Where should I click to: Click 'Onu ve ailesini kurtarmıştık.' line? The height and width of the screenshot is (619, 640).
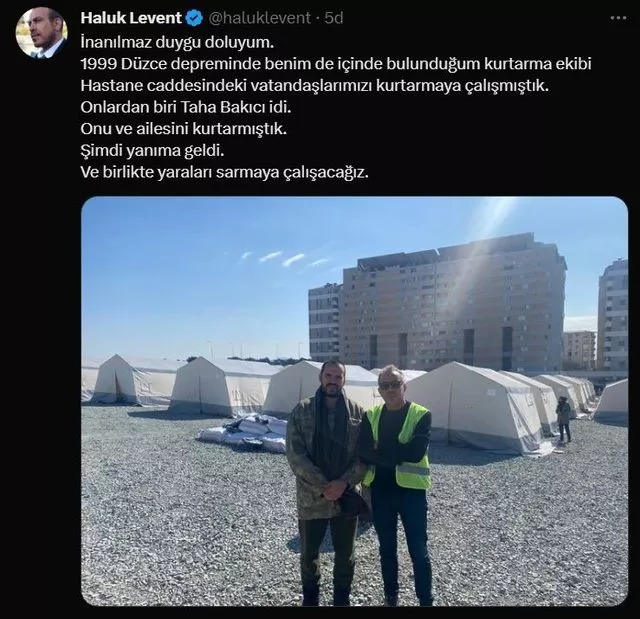(184, 129)
